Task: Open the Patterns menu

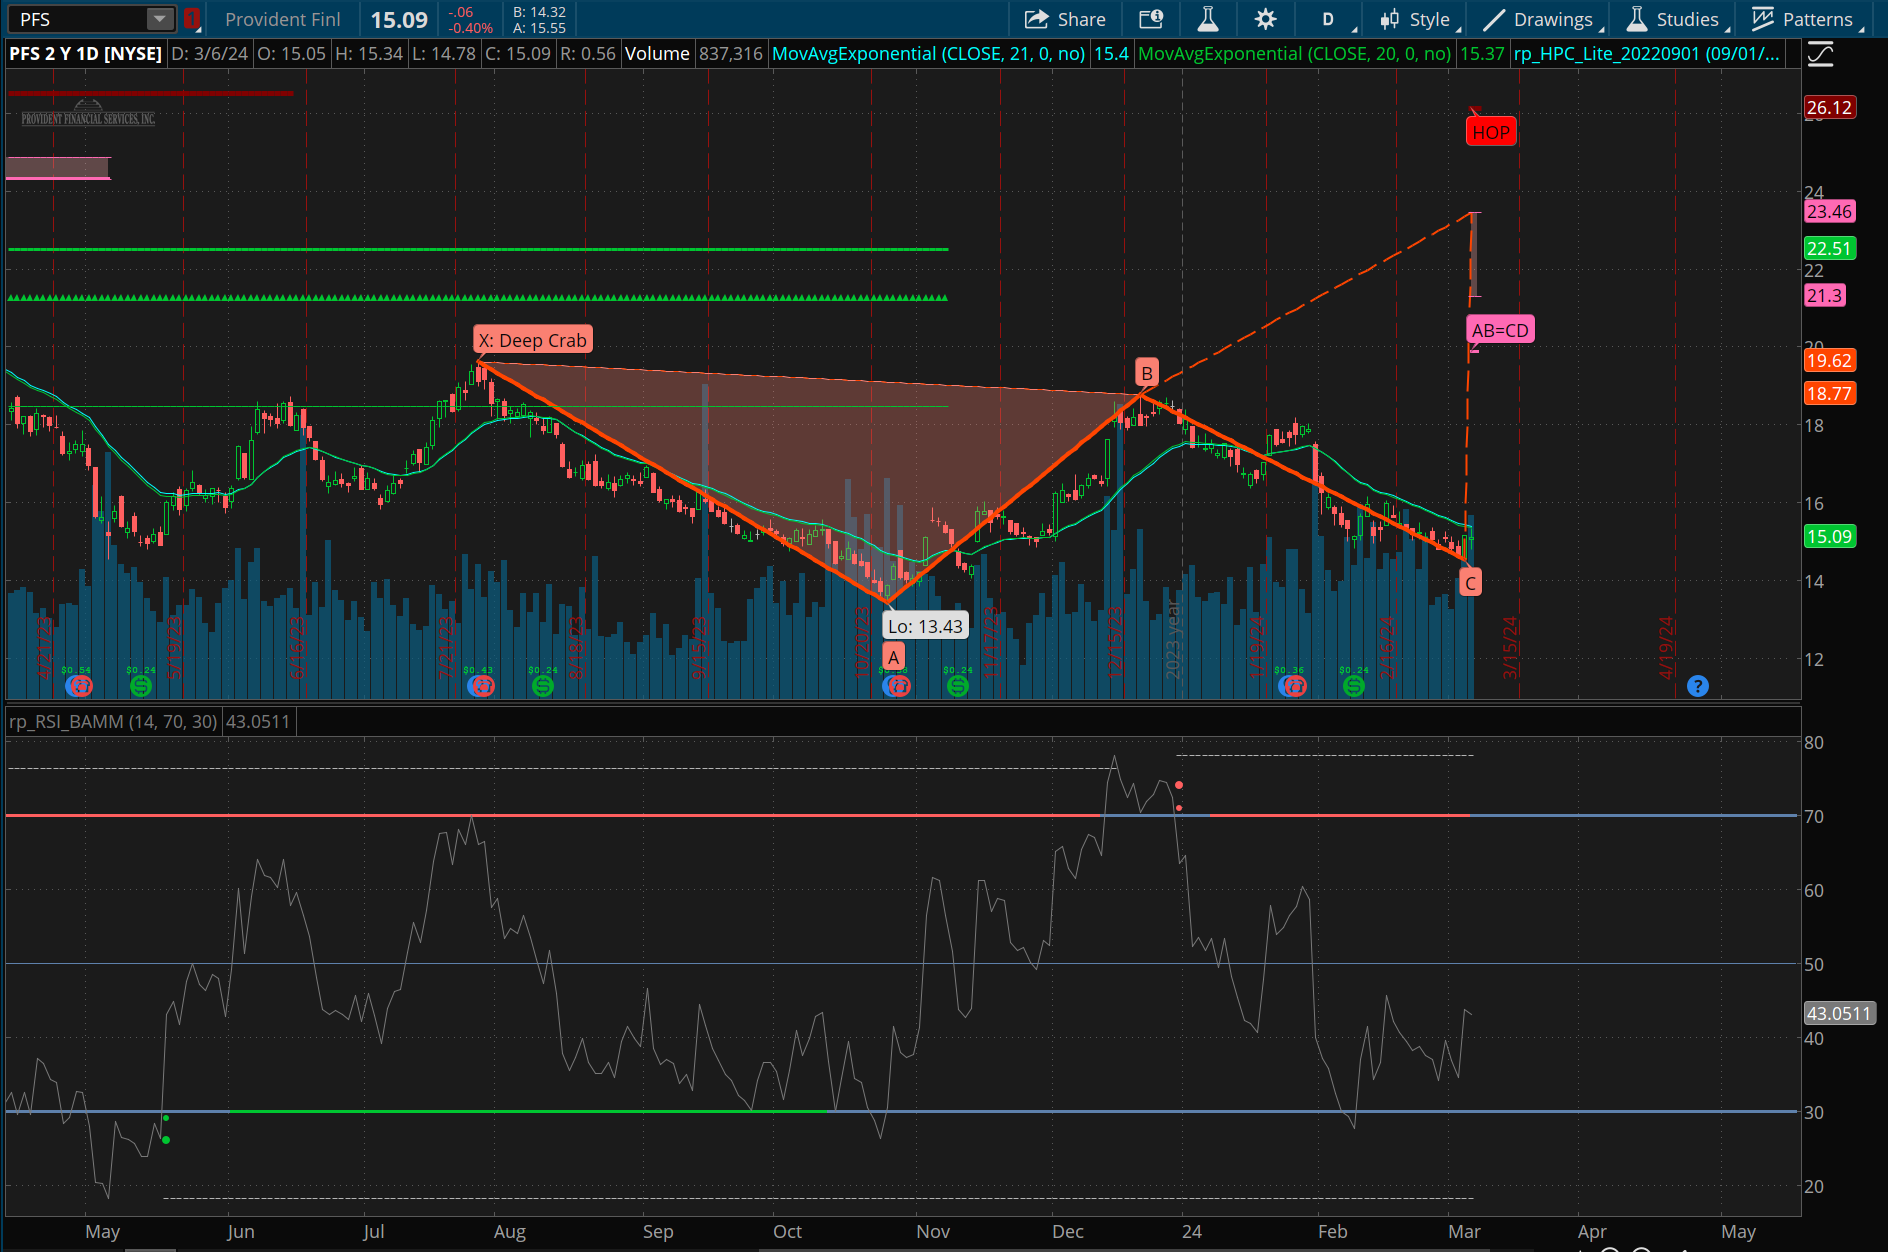Action: pyautogui.click(x=1805, y=19)
